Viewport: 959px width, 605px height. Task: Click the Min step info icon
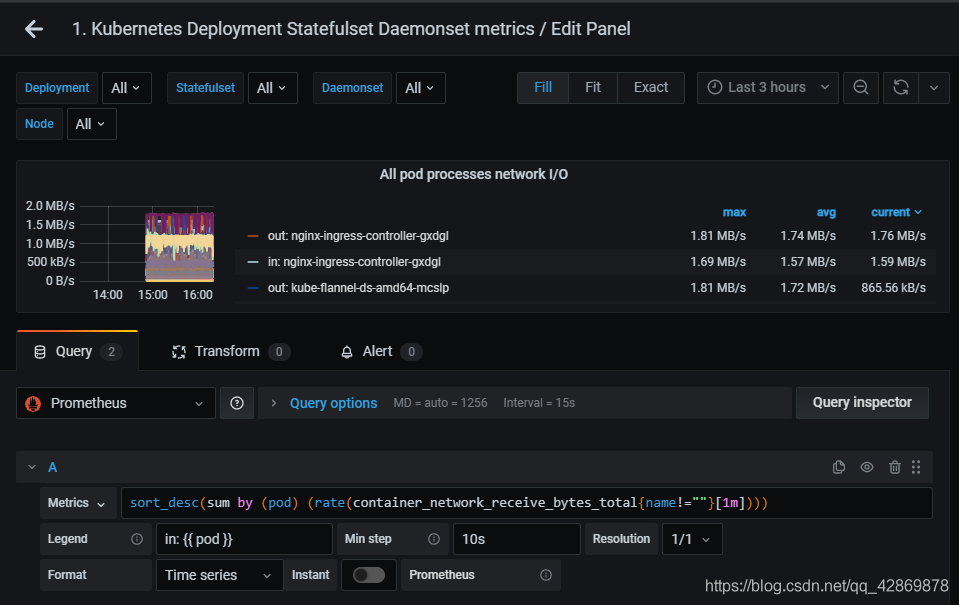click(x=434, y=539)
